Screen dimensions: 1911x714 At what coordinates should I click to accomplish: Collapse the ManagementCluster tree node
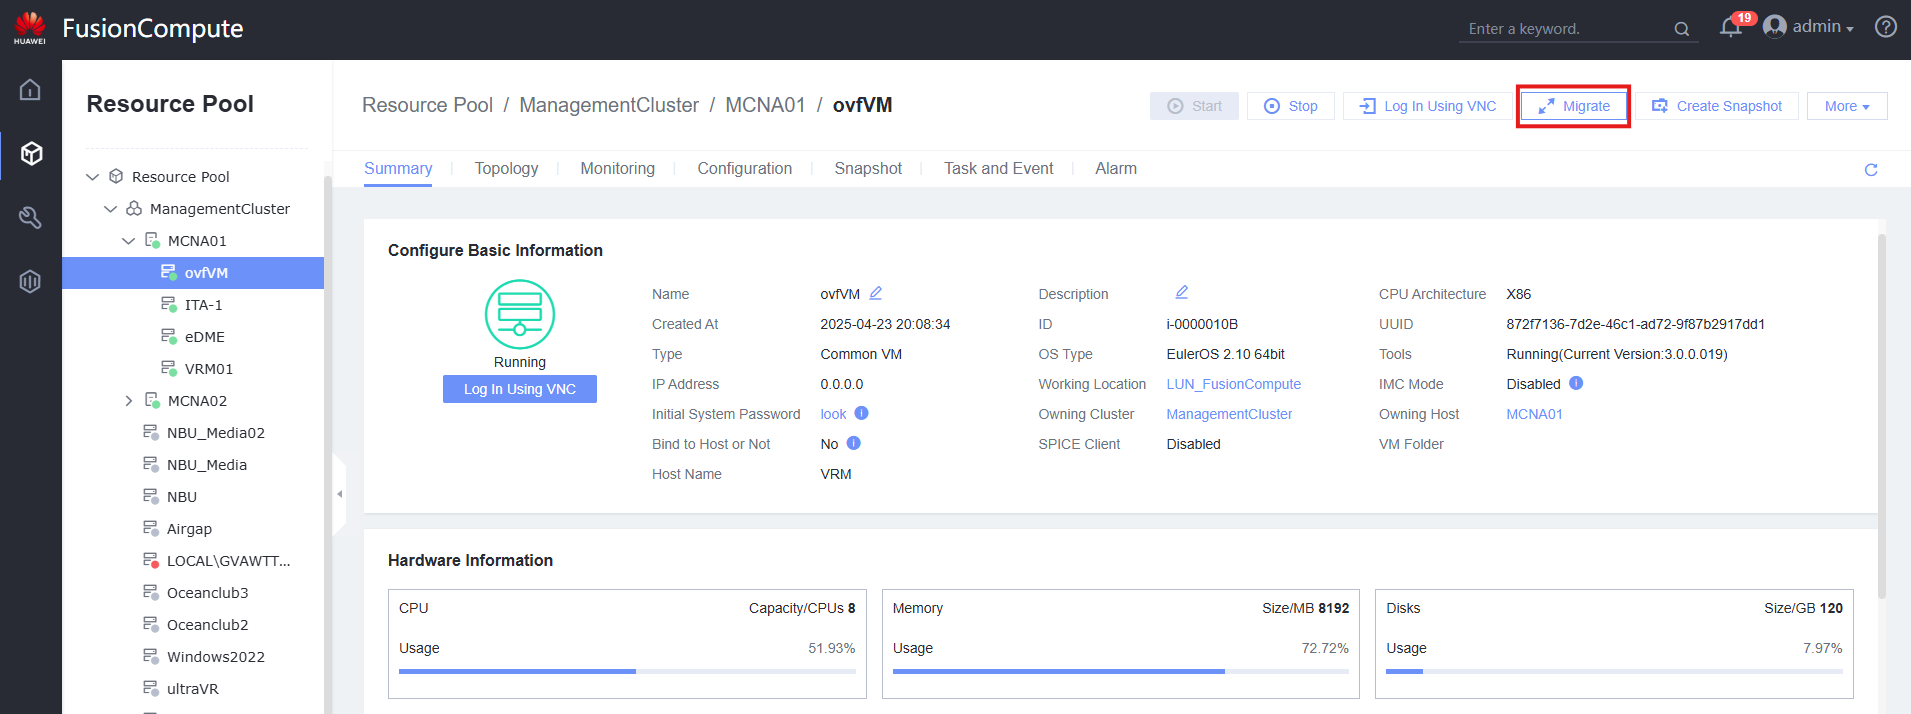[110, 209]
